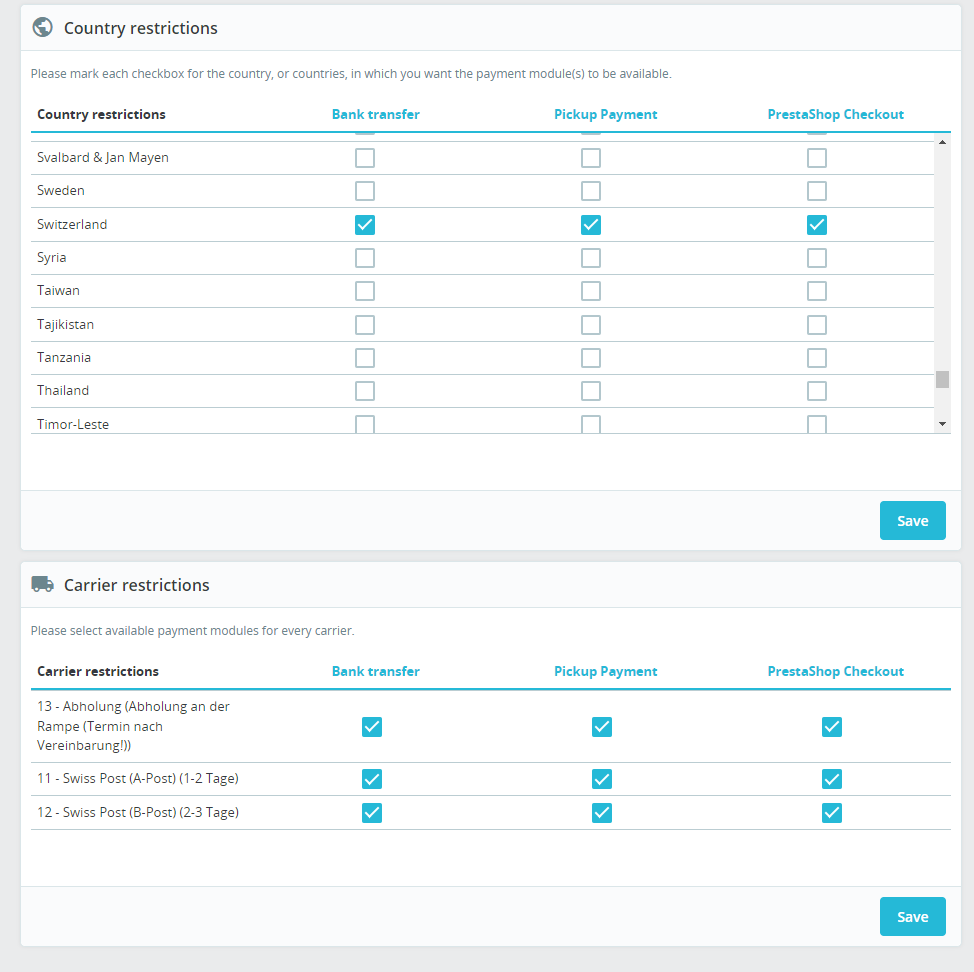Enable Bank transfer for Thailand
Image resolution: width=974 pixels, height=972 pixels.
point(365,390)
